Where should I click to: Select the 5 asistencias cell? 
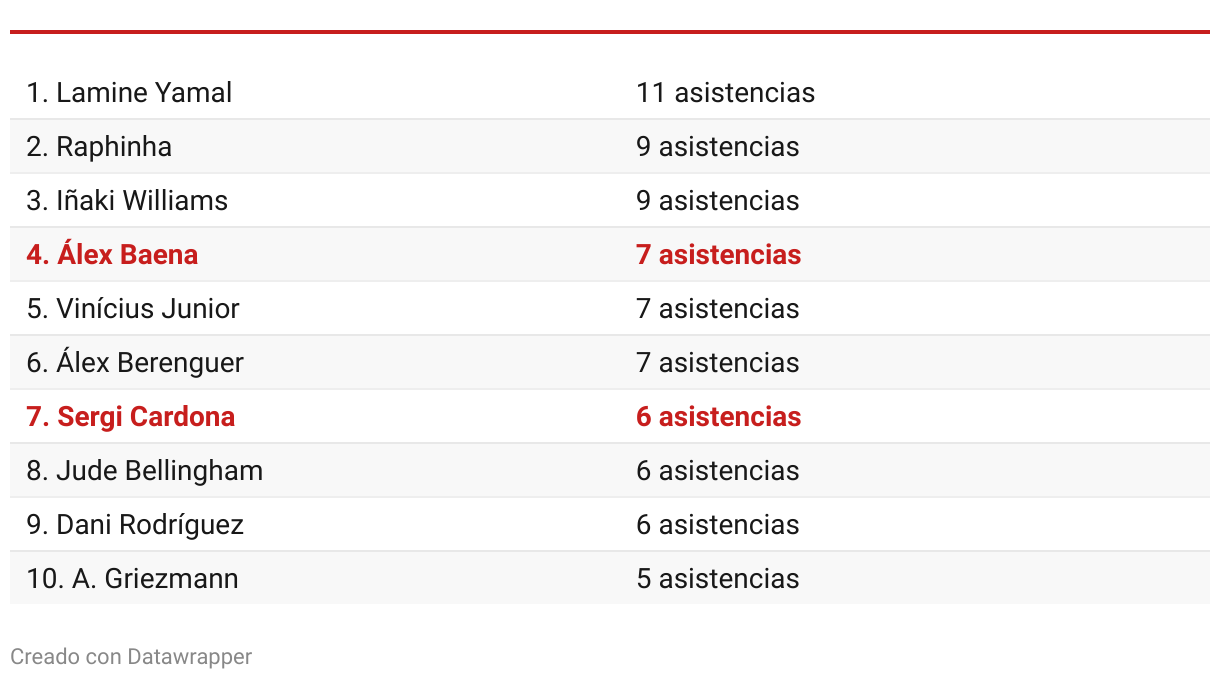pos(717,579)
